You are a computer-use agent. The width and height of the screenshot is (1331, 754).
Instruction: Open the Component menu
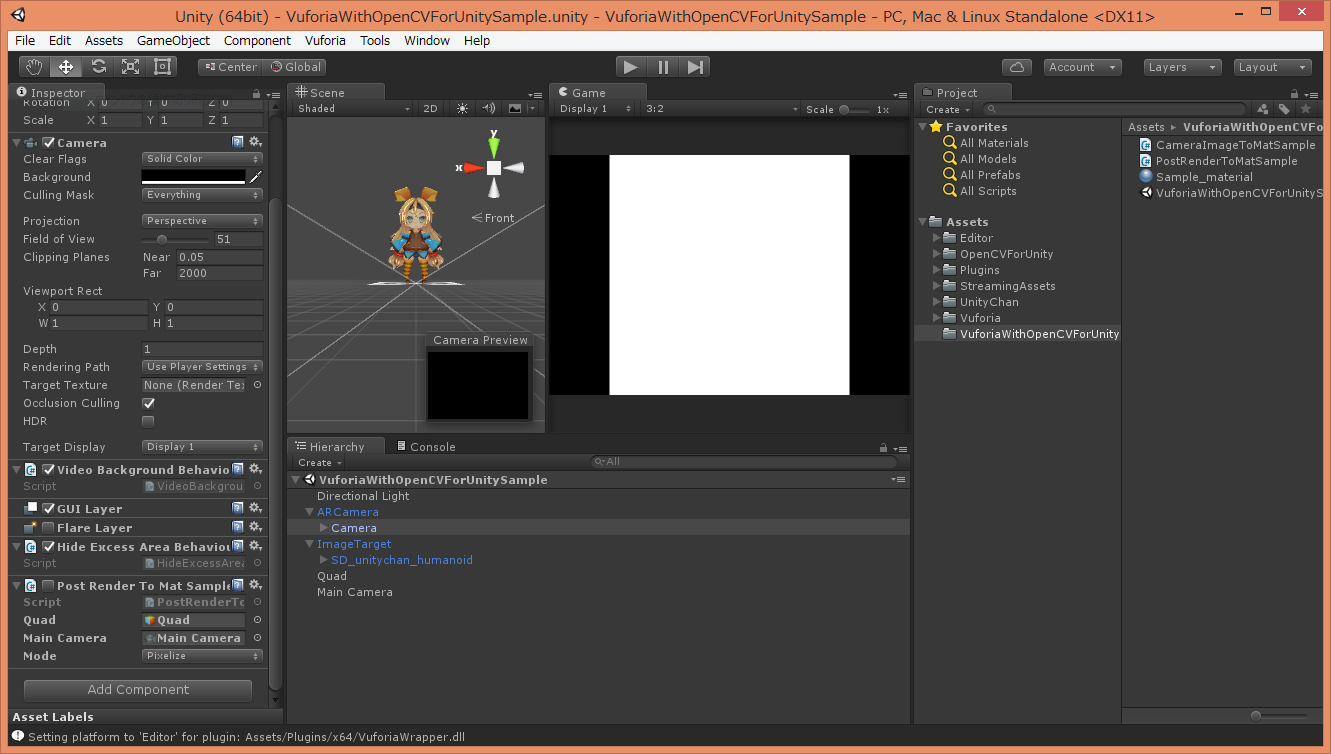(x=257, y=40)
